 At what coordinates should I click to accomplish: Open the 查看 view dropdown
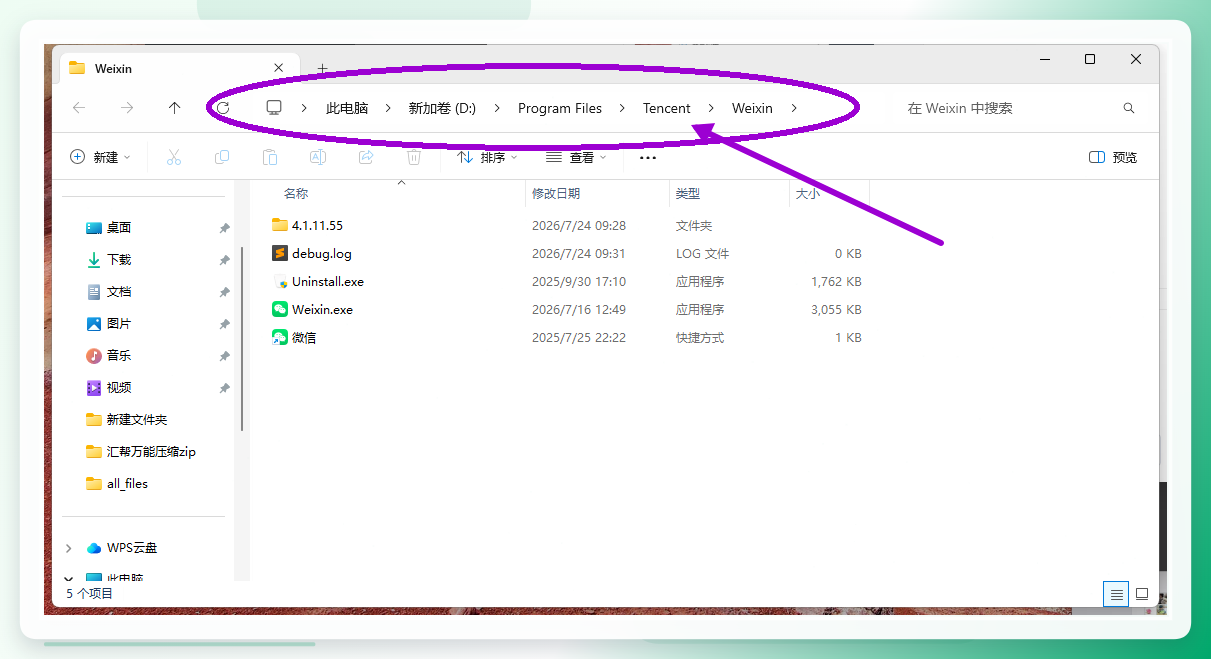pos(576,157)
